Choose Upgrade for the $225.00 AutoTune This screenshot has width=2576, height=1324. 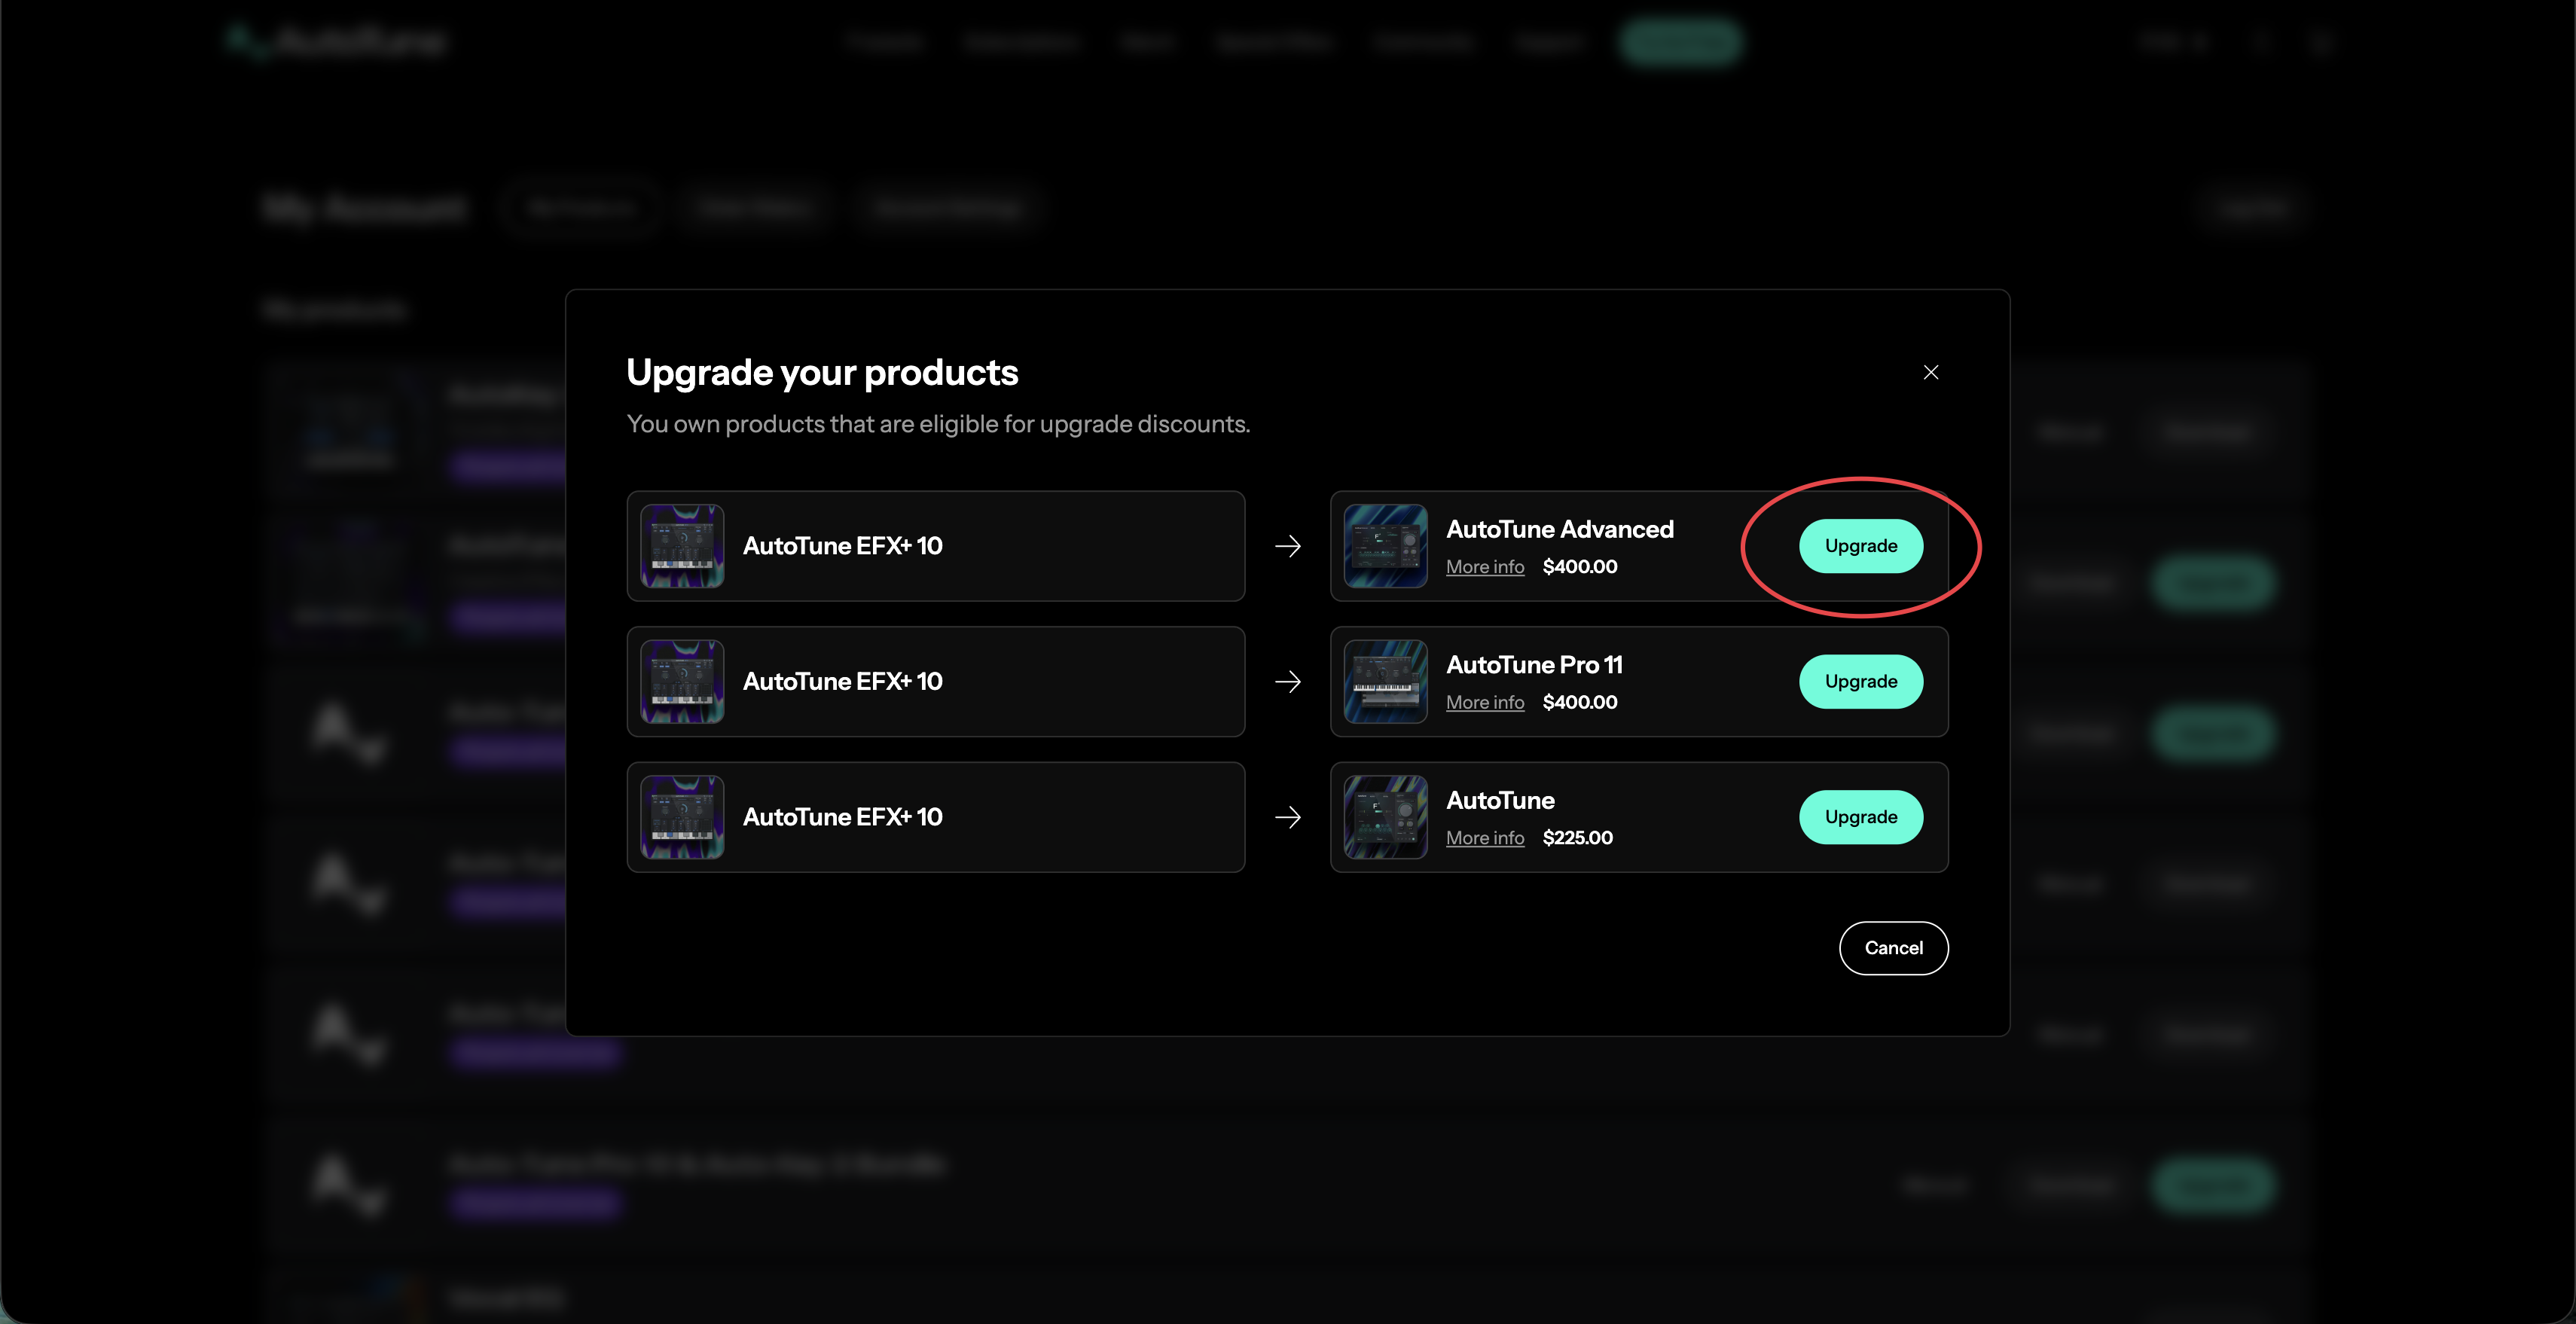1861,817
